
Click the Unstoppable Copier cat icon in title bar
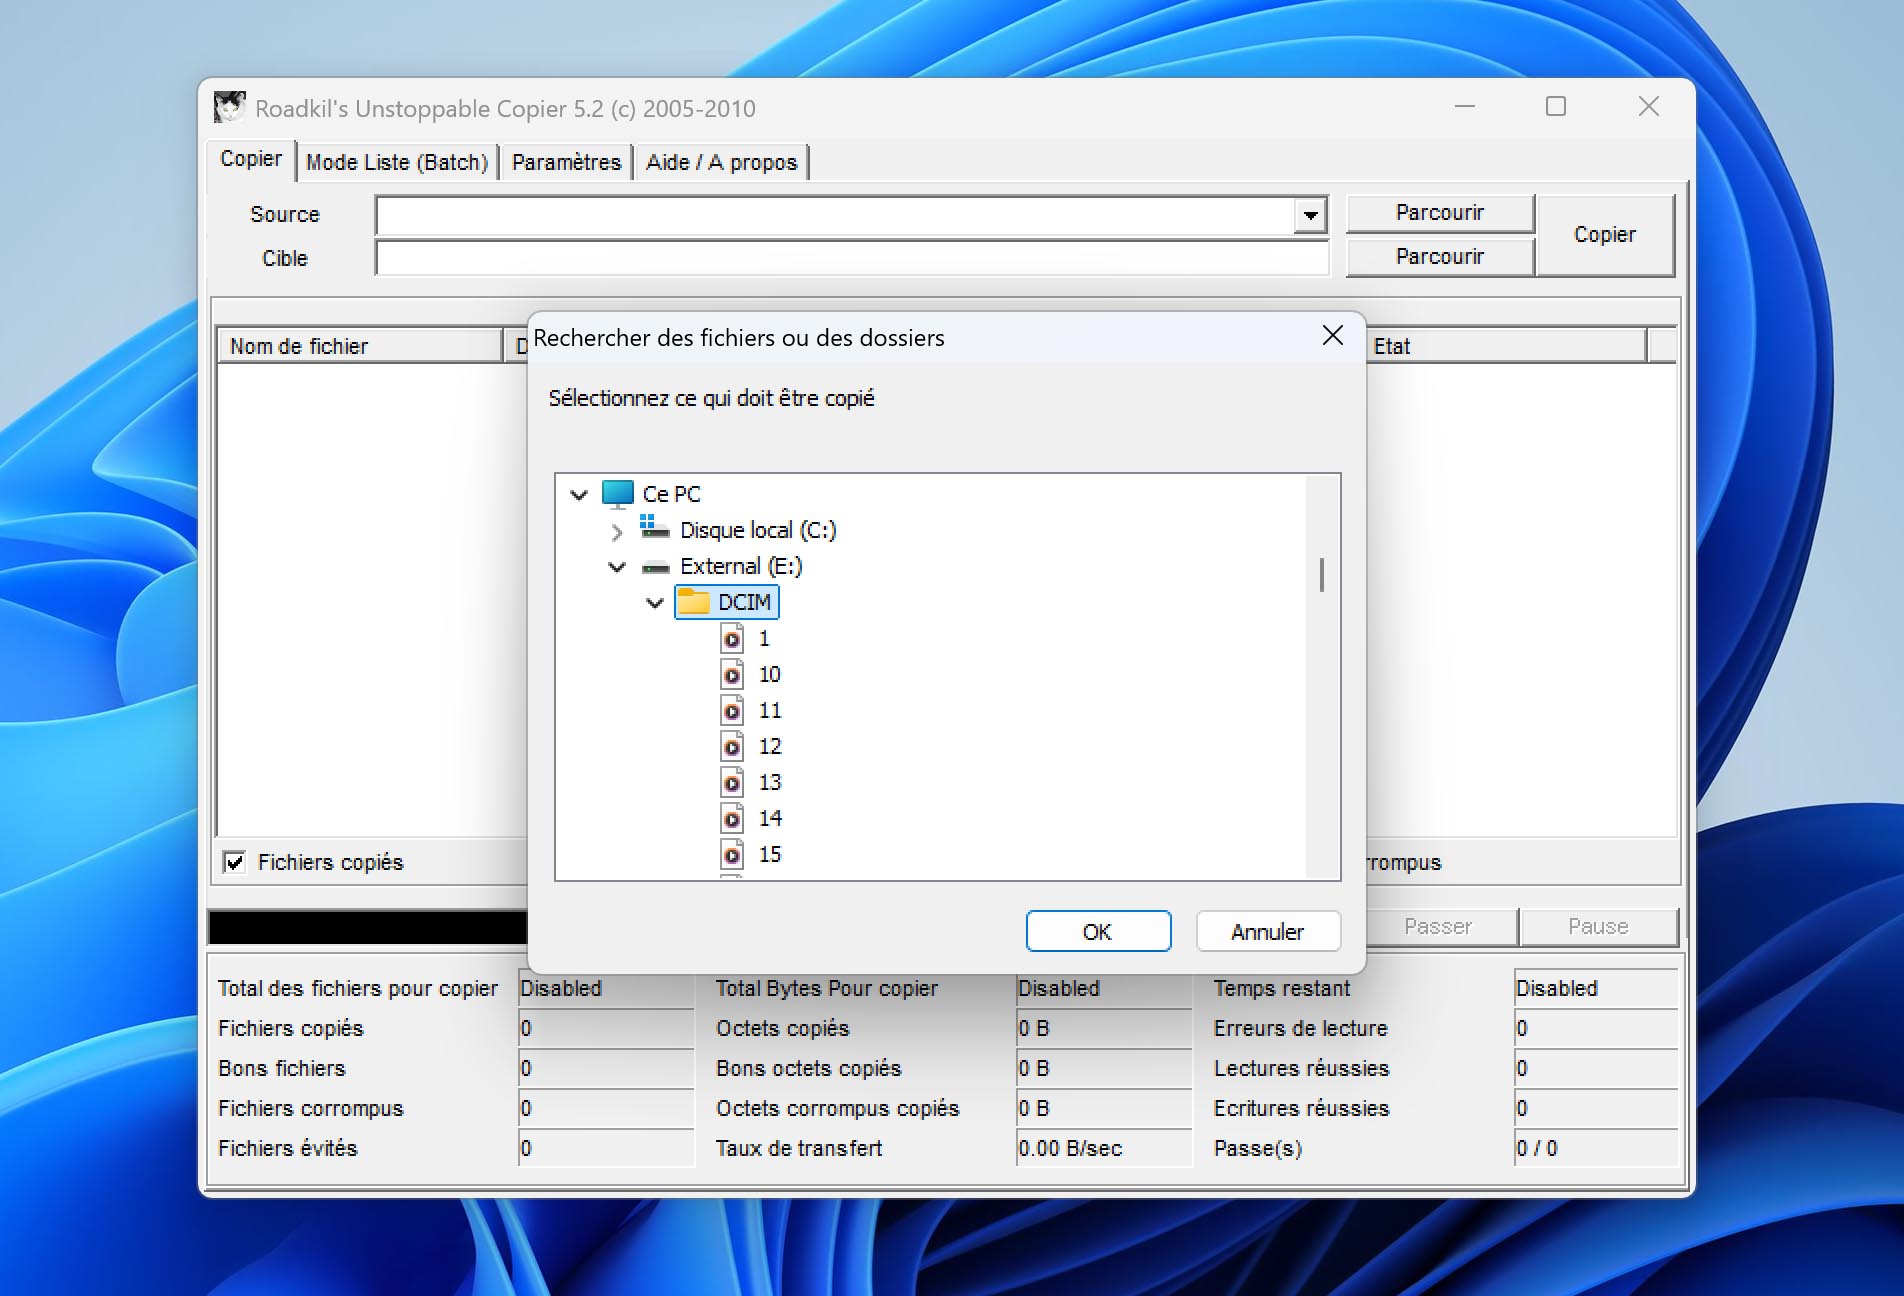coord(229,107)
